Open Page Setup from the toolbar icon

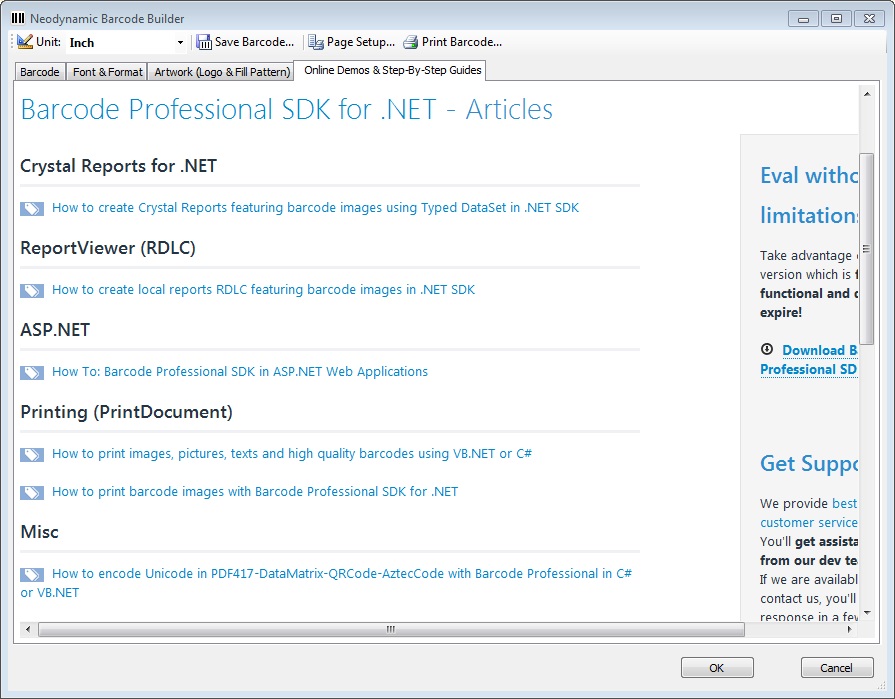click(316, 42)
